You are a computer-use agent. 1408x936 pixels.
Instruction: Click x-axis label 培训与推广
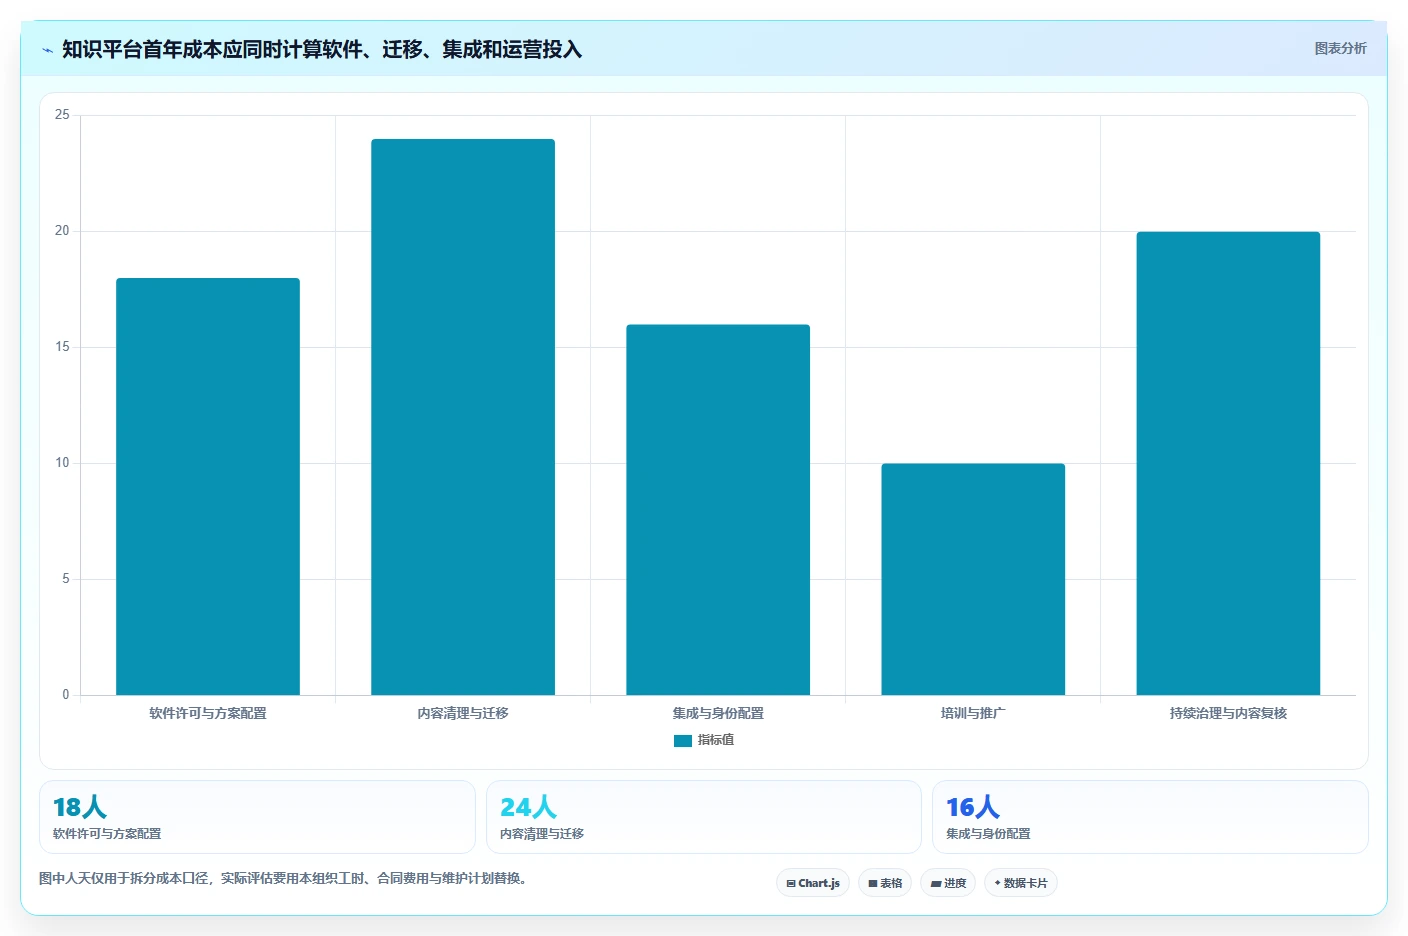coord(973,713)
